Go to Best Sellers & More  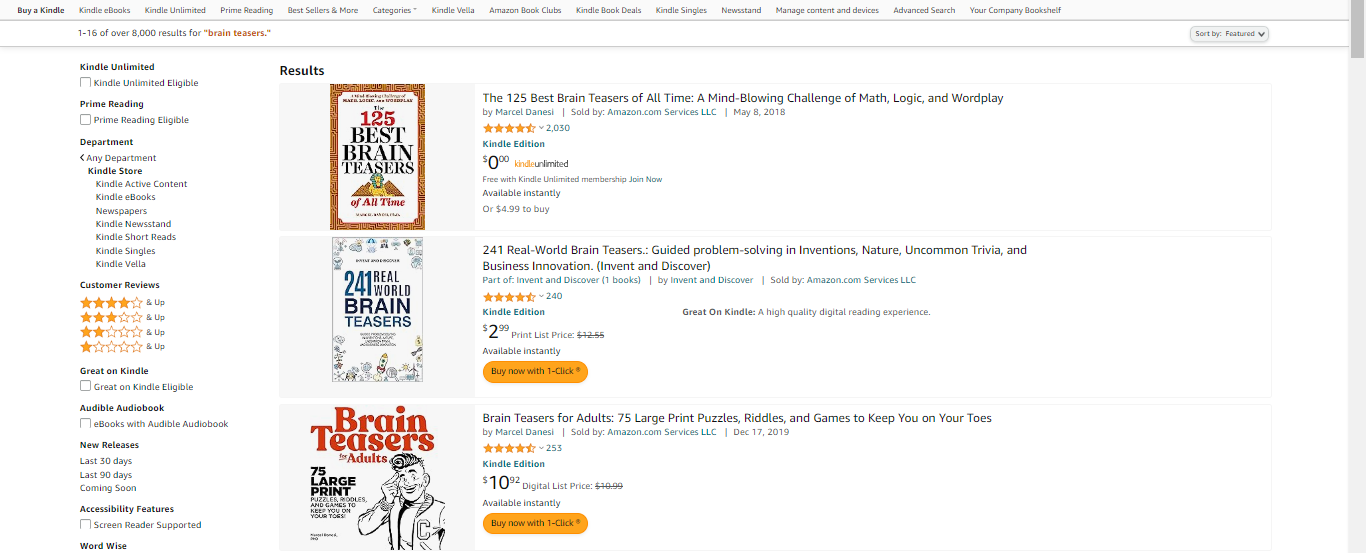click(x=322, y=10)
